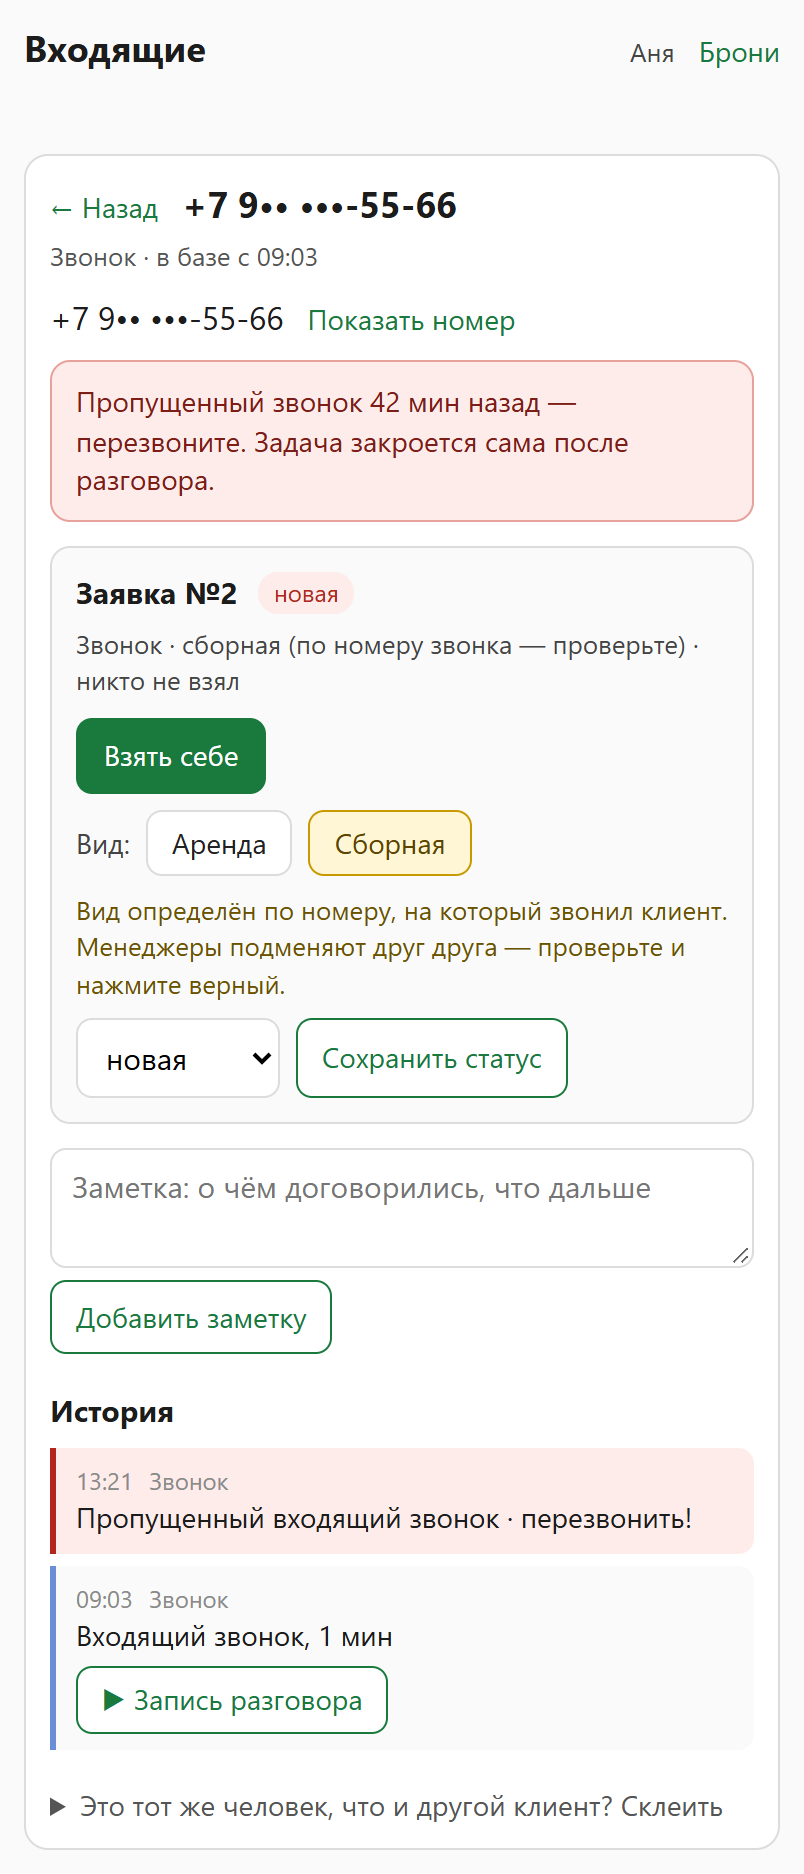Viewport: 804px width, 1874px height.
Task: Click the 'История' section heading
Action: coord(112,1412)
